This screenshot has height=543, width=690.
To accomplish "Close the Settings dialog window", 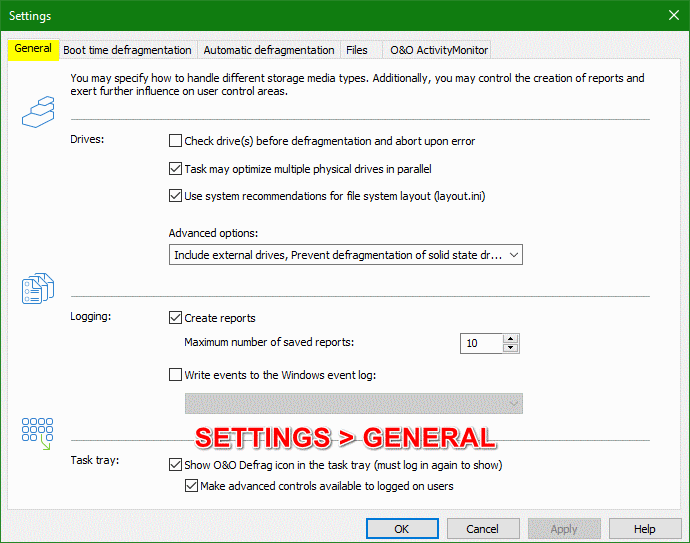I will pos(673,15).
